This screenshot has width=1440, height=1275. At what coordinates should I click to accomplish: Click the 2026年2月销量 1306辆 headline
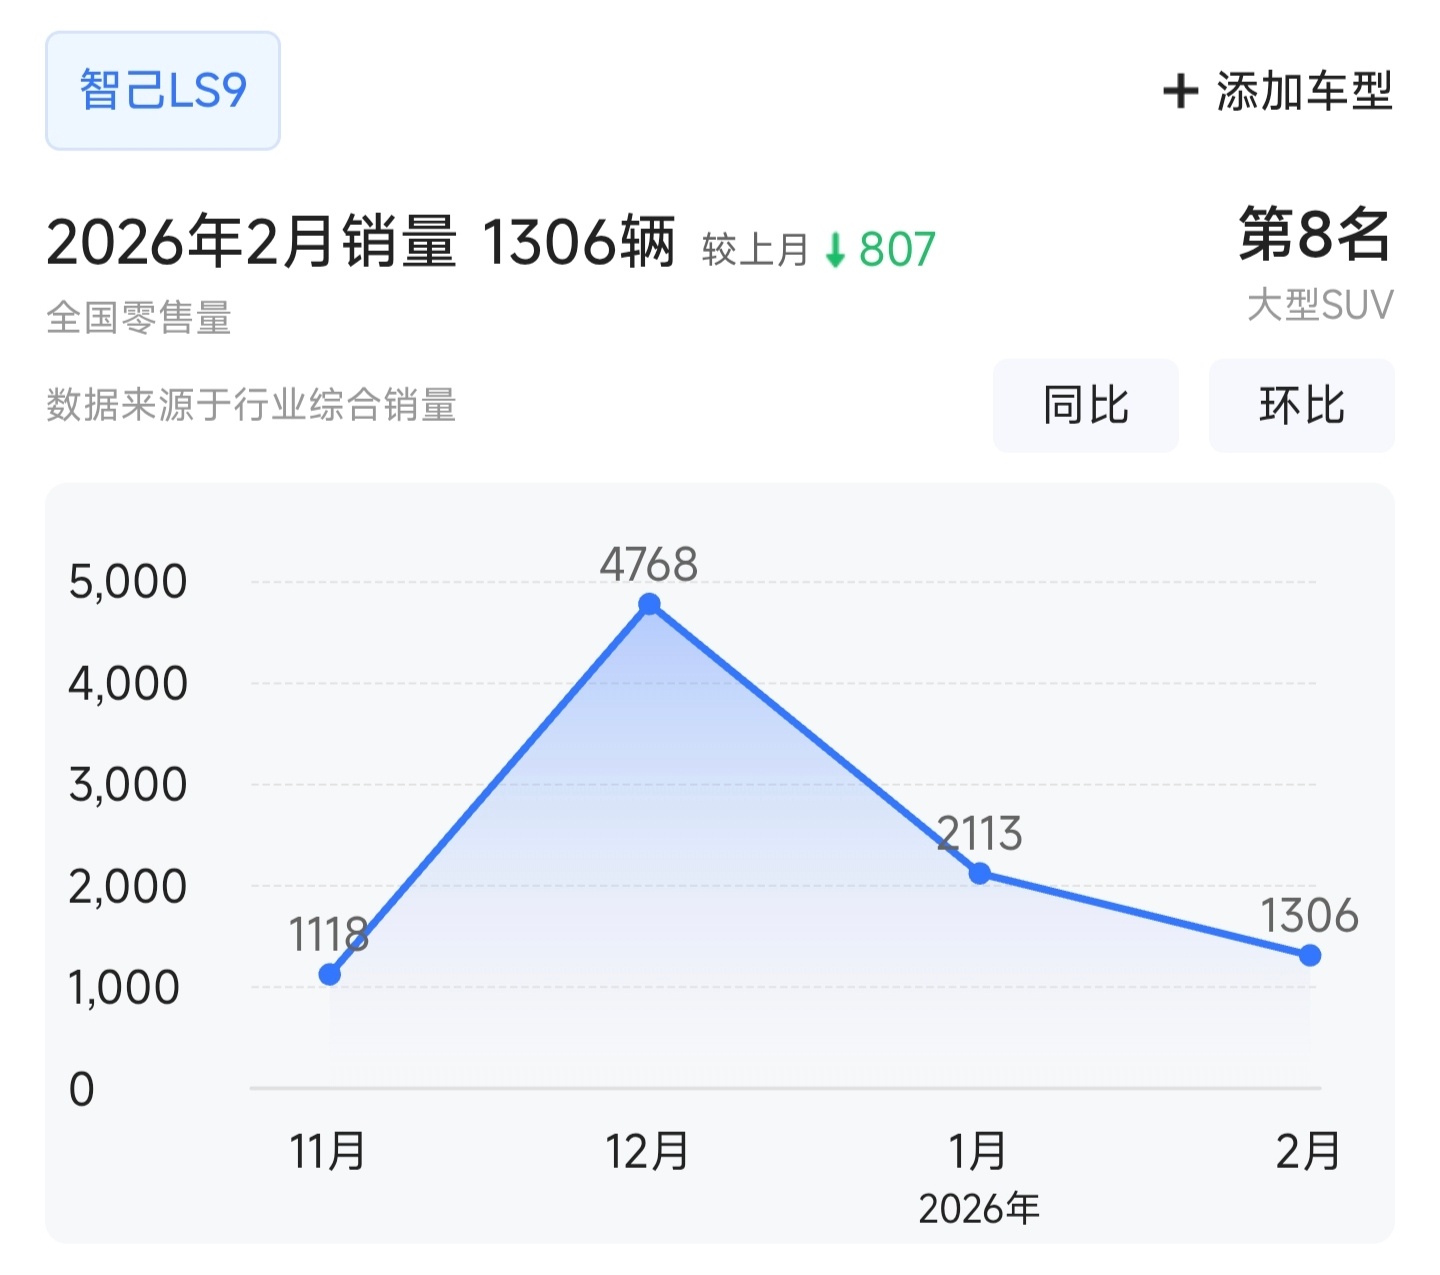coord(361,243)
